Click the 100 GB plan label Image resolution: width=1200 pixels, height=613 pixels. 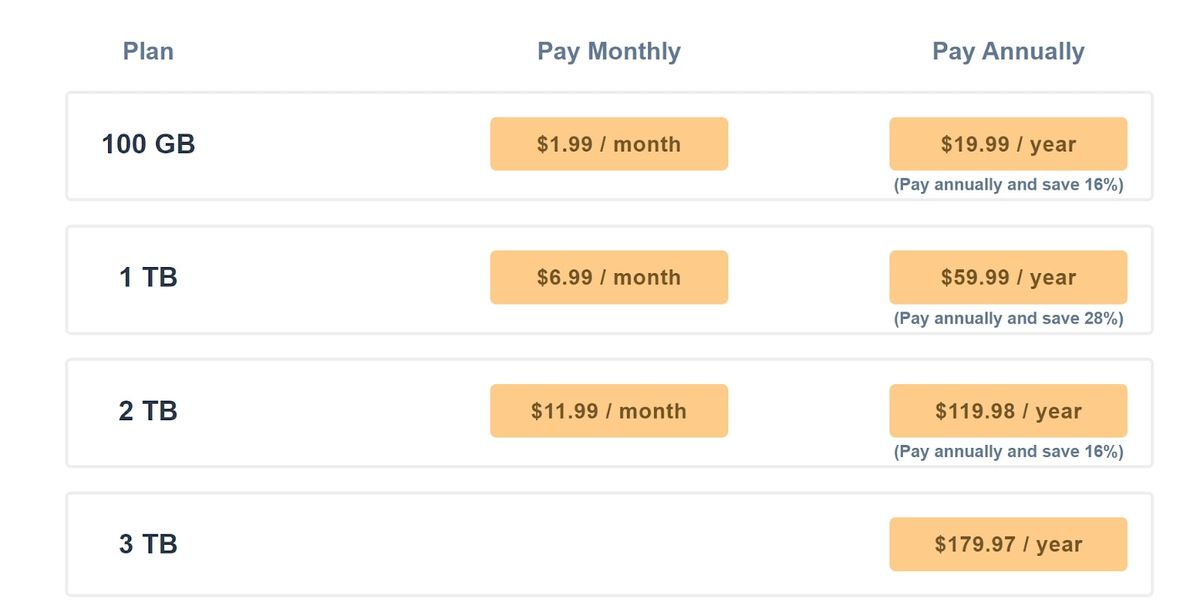148,144
